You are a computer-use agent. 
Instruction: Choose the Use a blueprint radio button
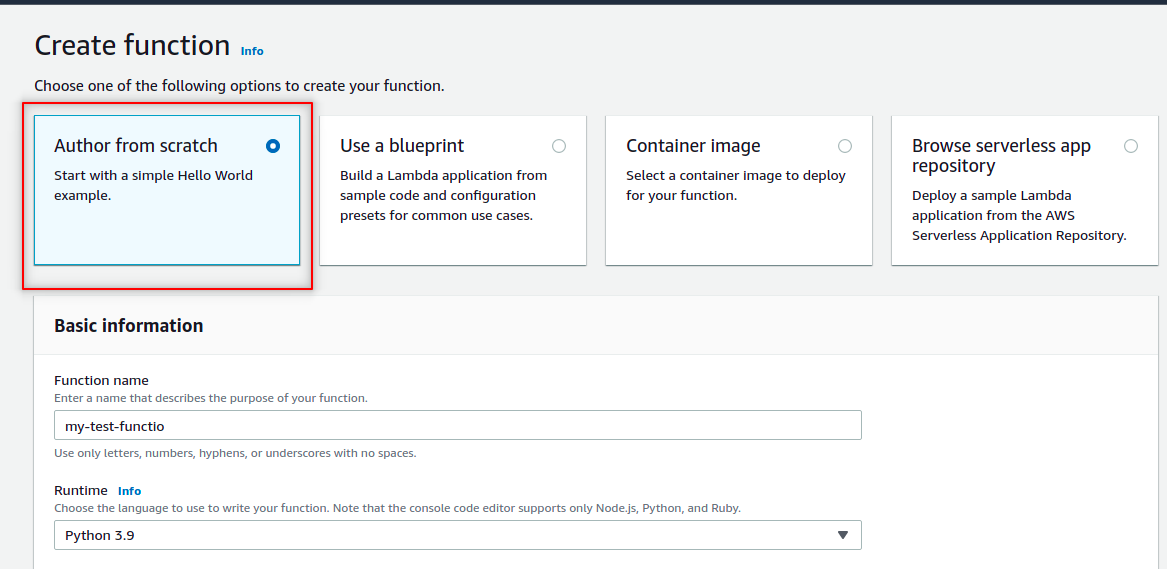(559, 146)
